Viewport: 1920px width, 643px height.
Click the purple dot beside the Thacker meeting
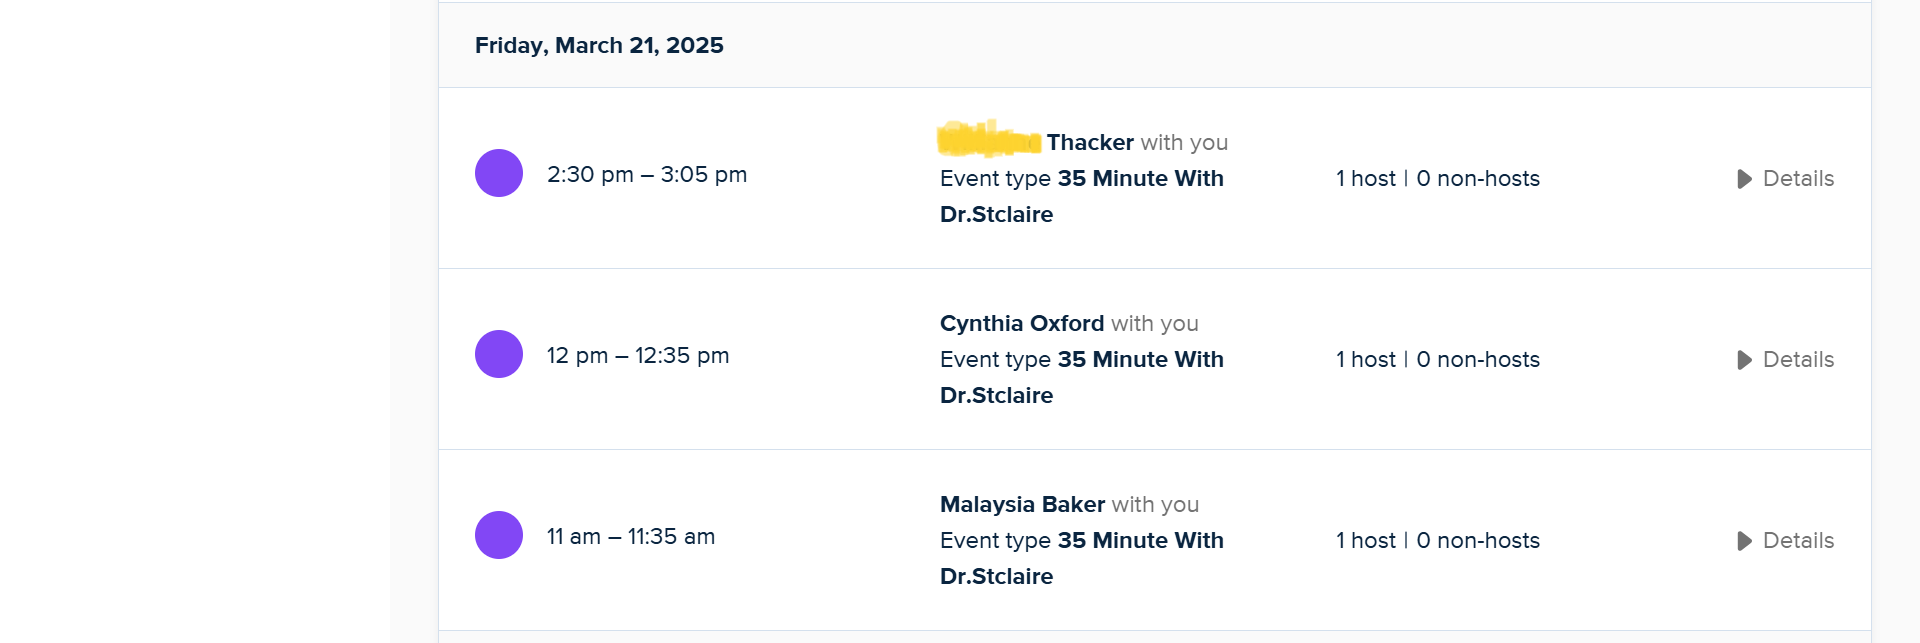(498, 173)
